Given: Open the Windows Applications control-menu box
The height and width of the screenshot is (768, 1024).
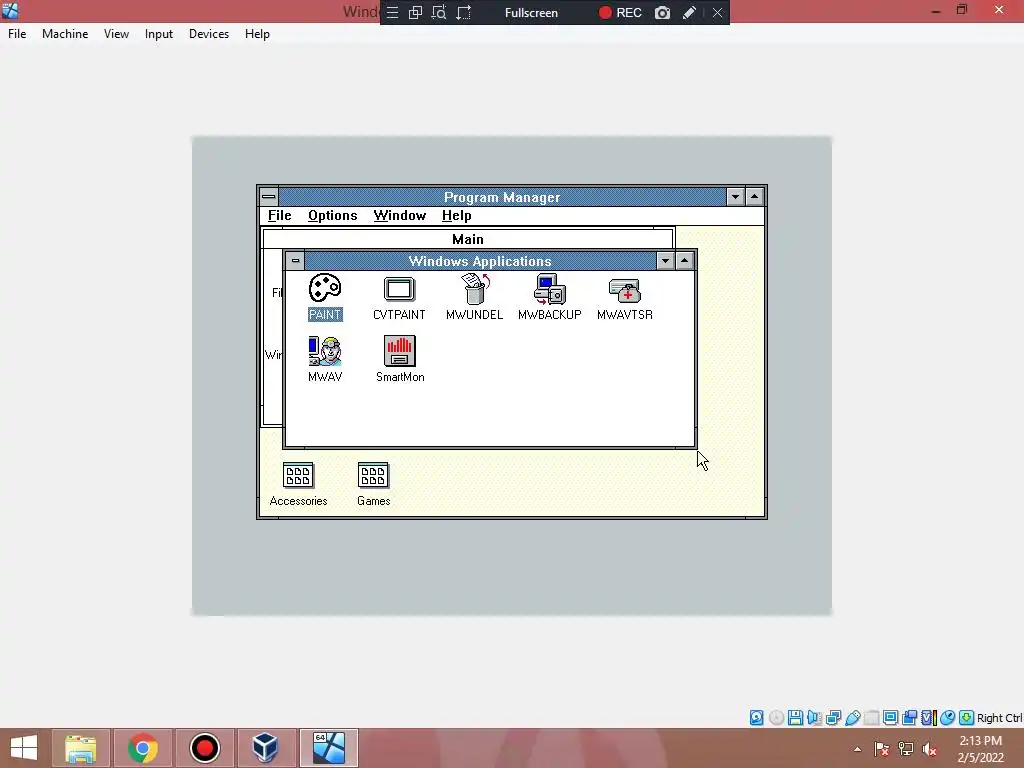Looking at the screenshot, I should 295,261.
